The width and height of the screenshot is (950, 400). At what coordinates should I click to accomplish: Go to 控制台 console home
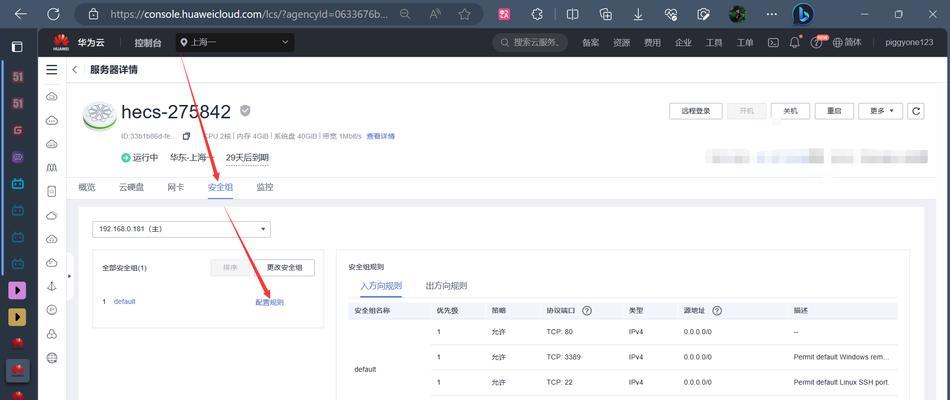click(148, 42)
